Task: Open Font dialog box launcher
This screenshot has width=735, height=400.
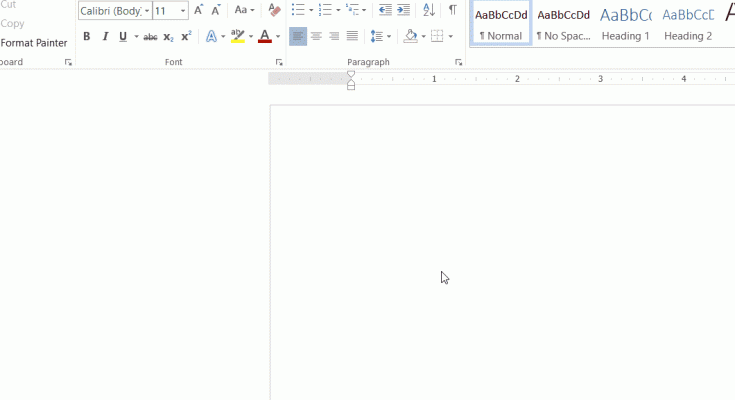Action: (x=279, y=62)
